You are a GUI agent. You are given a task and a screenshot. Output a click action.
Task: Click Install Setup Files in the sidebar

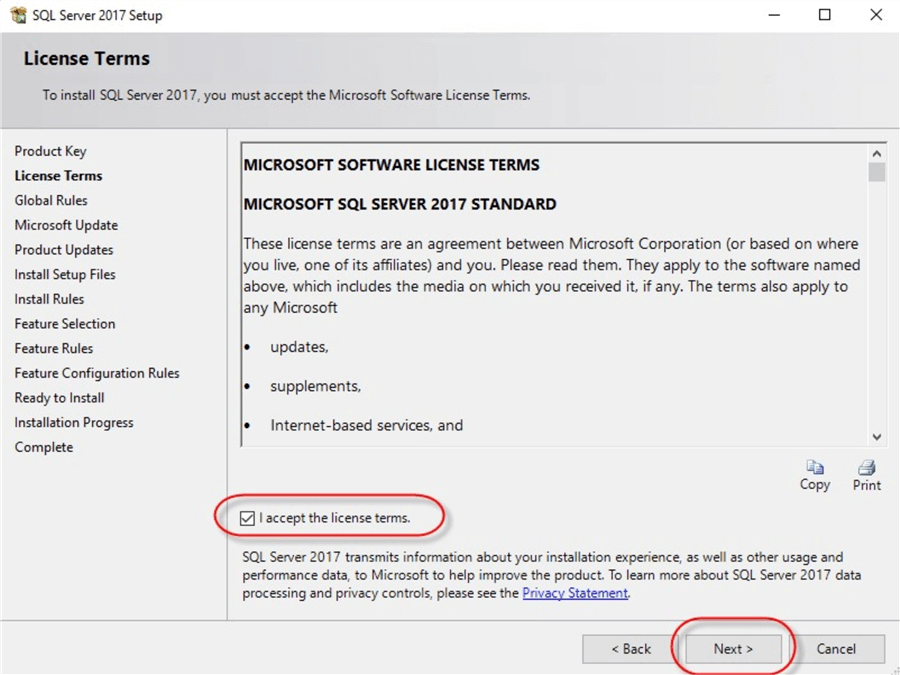pos(65,274)
